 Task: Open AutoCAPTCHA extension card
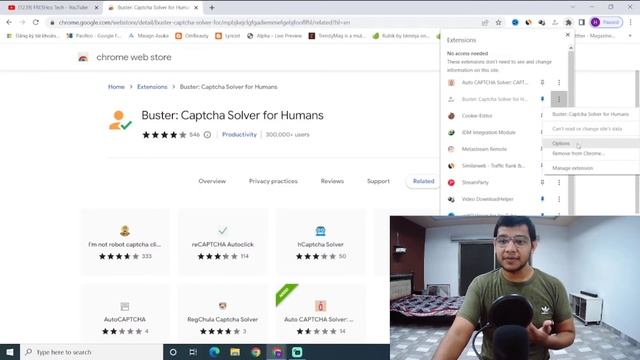124,313
